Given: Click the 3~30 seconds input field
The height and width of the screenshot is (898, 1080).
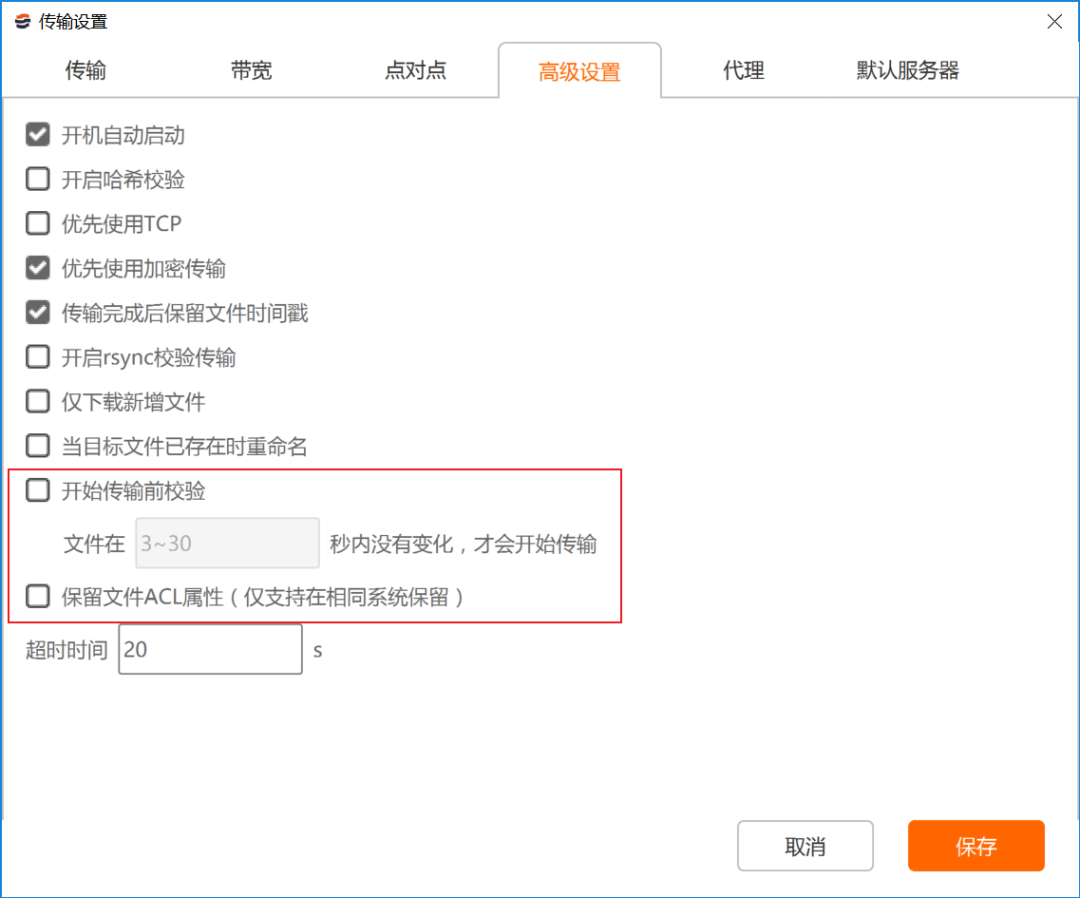Looking at the screenshot, I should (226, 543).
